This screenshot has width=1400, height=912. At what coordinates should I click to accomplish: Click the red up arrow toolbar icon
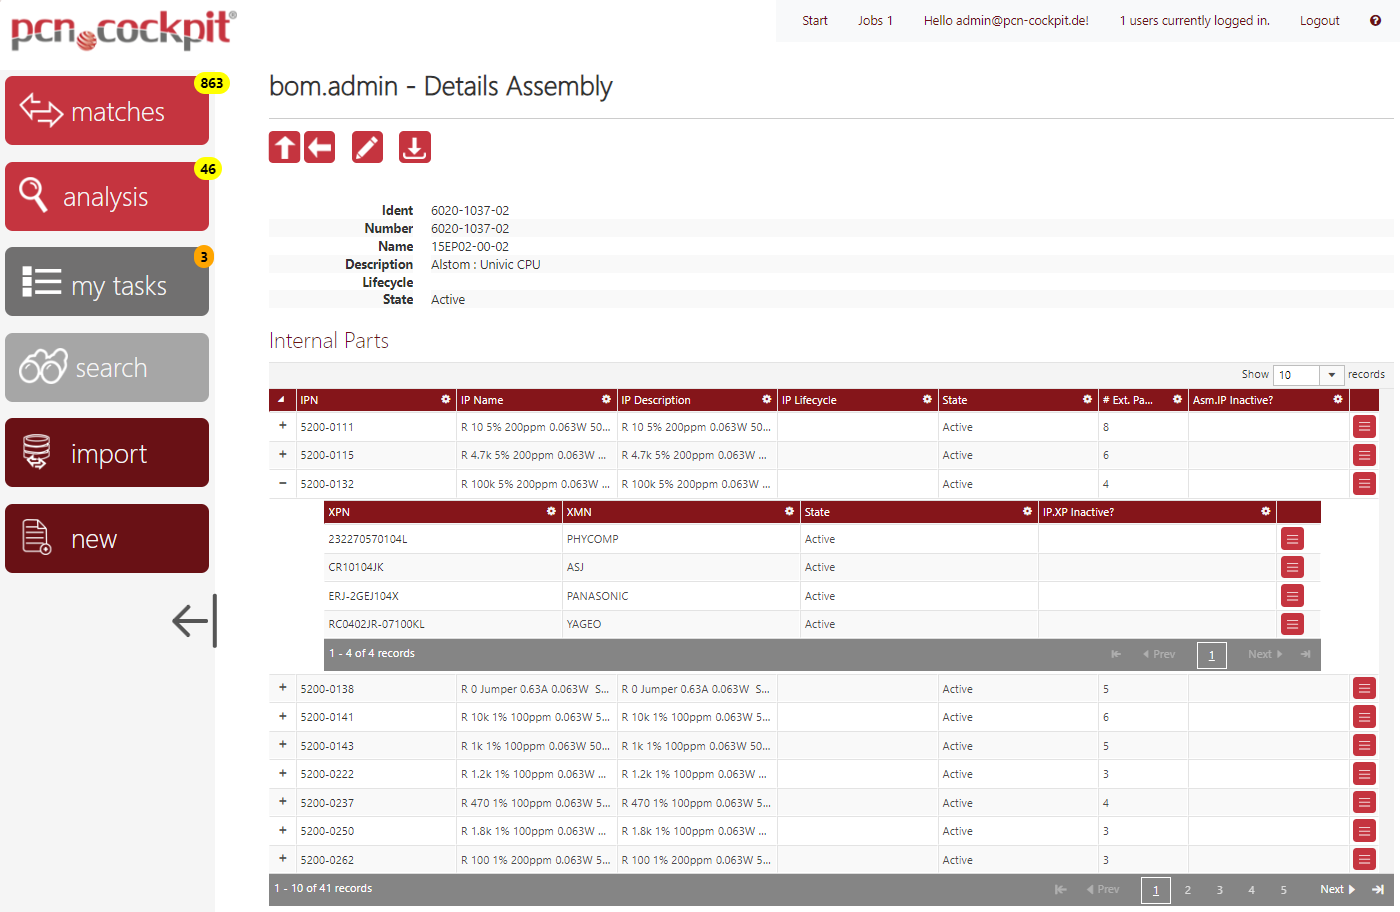coord(285,148)
